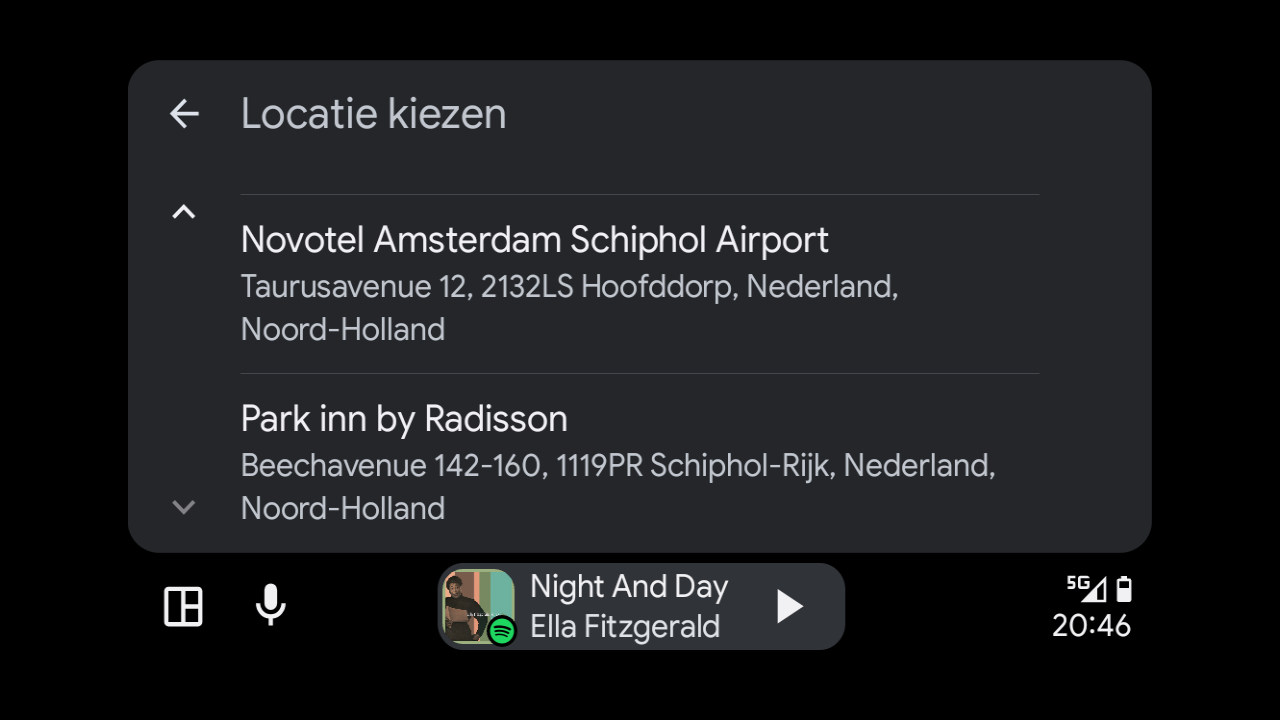Choose the Park inn by Radisson location

pos(404,419)
